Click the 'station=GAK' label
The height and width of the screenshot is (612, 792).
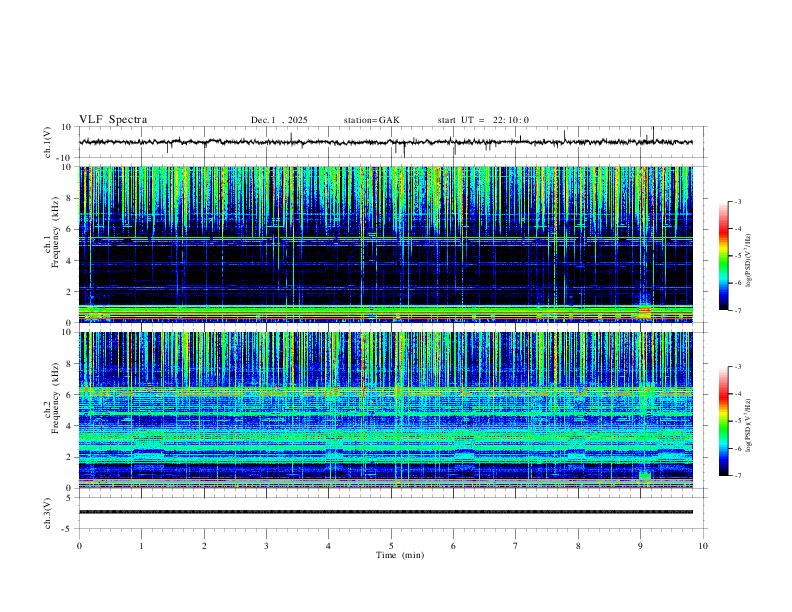point(371,120)
